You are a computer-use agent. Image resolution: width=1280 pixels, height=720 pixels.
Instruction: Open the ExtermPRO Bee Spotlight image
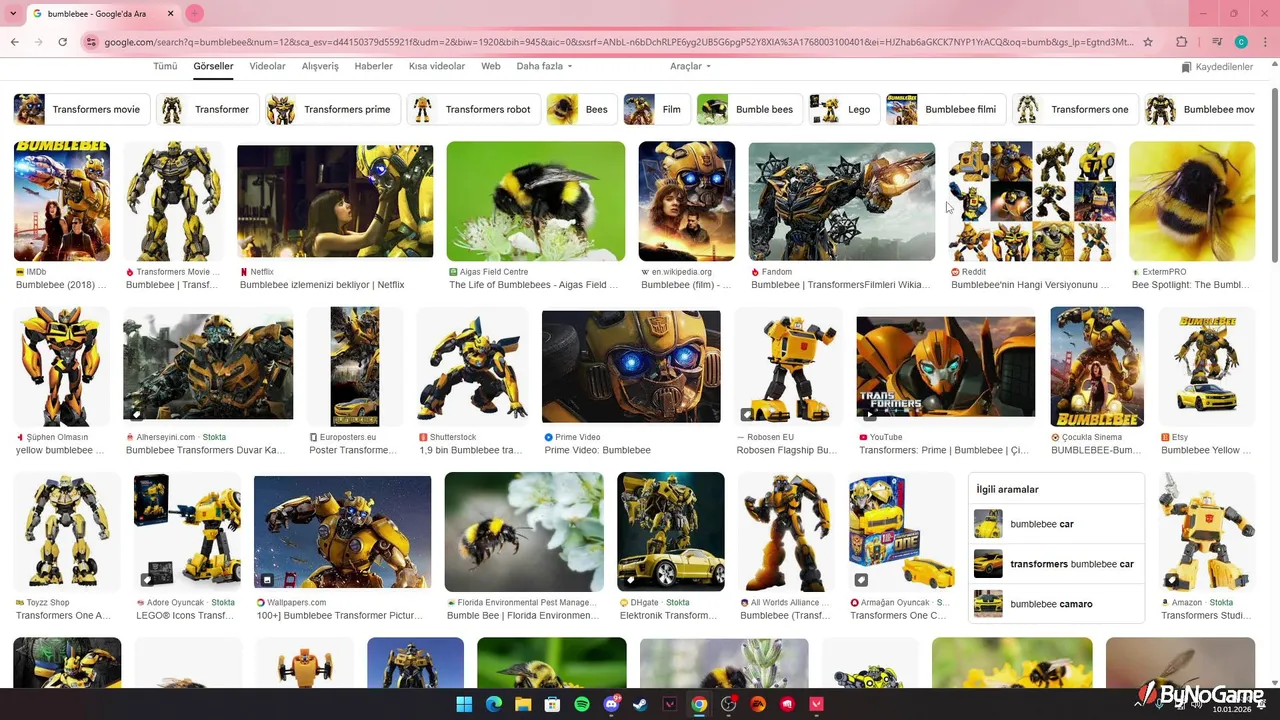(1192, 201)
